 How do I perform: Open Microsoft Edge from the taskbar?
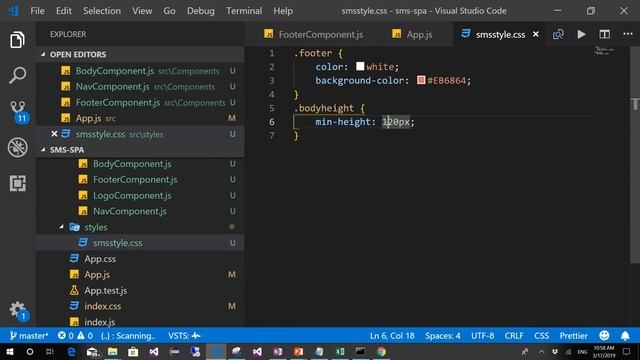pos(71,351)
